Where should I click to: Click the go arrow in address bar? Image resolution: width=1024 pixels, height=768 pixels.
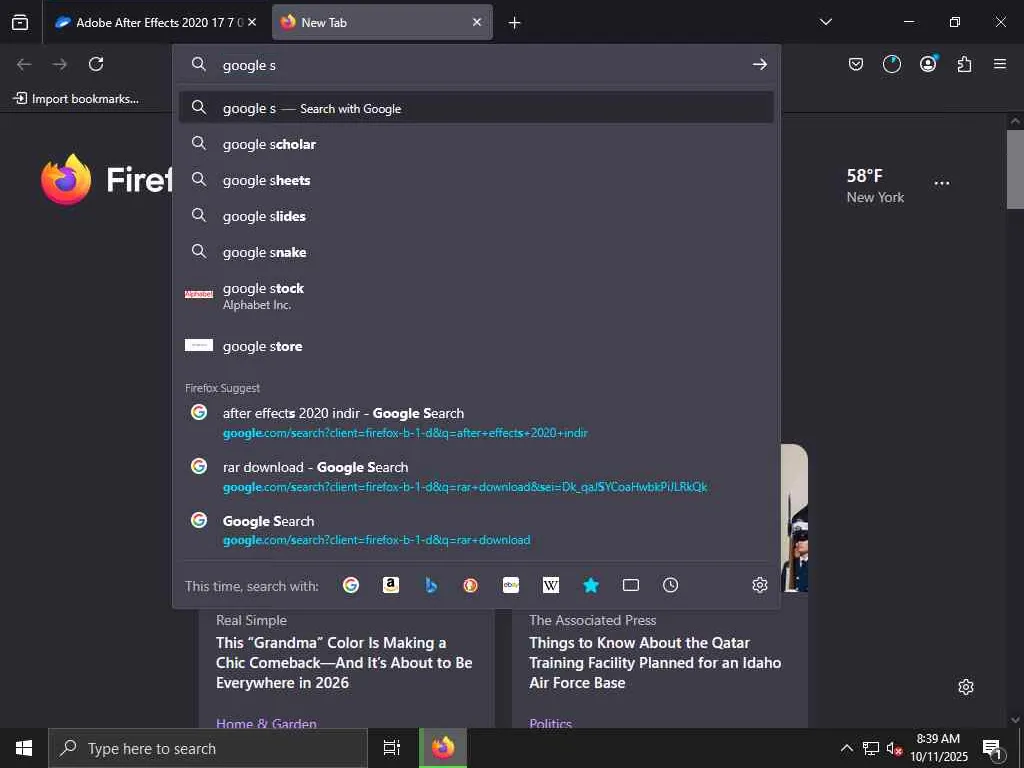coord(760,64)
